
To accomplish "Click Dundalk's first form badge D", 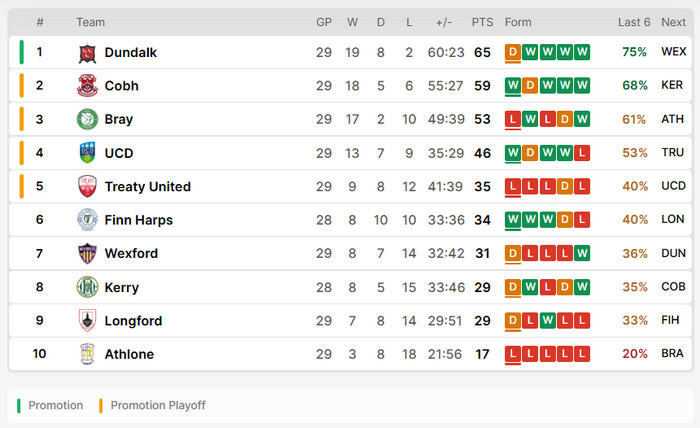I will [x=513, y=52].
